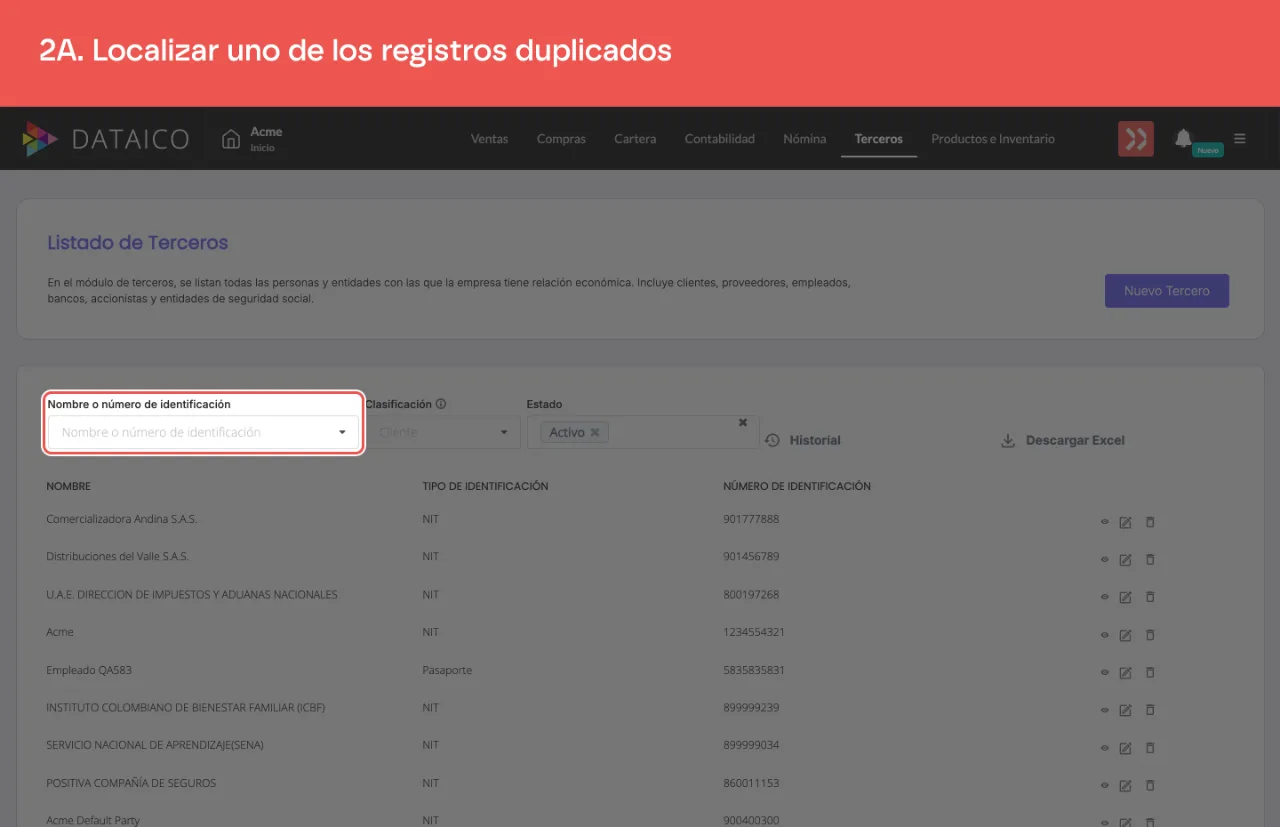Open the Historial link
The width and height of the screenshot is (1280, 827).
pos(803,440)
